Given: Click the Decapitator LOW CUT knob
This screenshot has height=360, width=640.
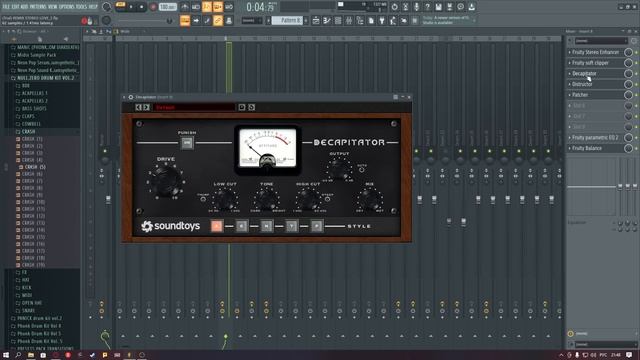Looking at the screenshot, I should (x=225, y=199).
